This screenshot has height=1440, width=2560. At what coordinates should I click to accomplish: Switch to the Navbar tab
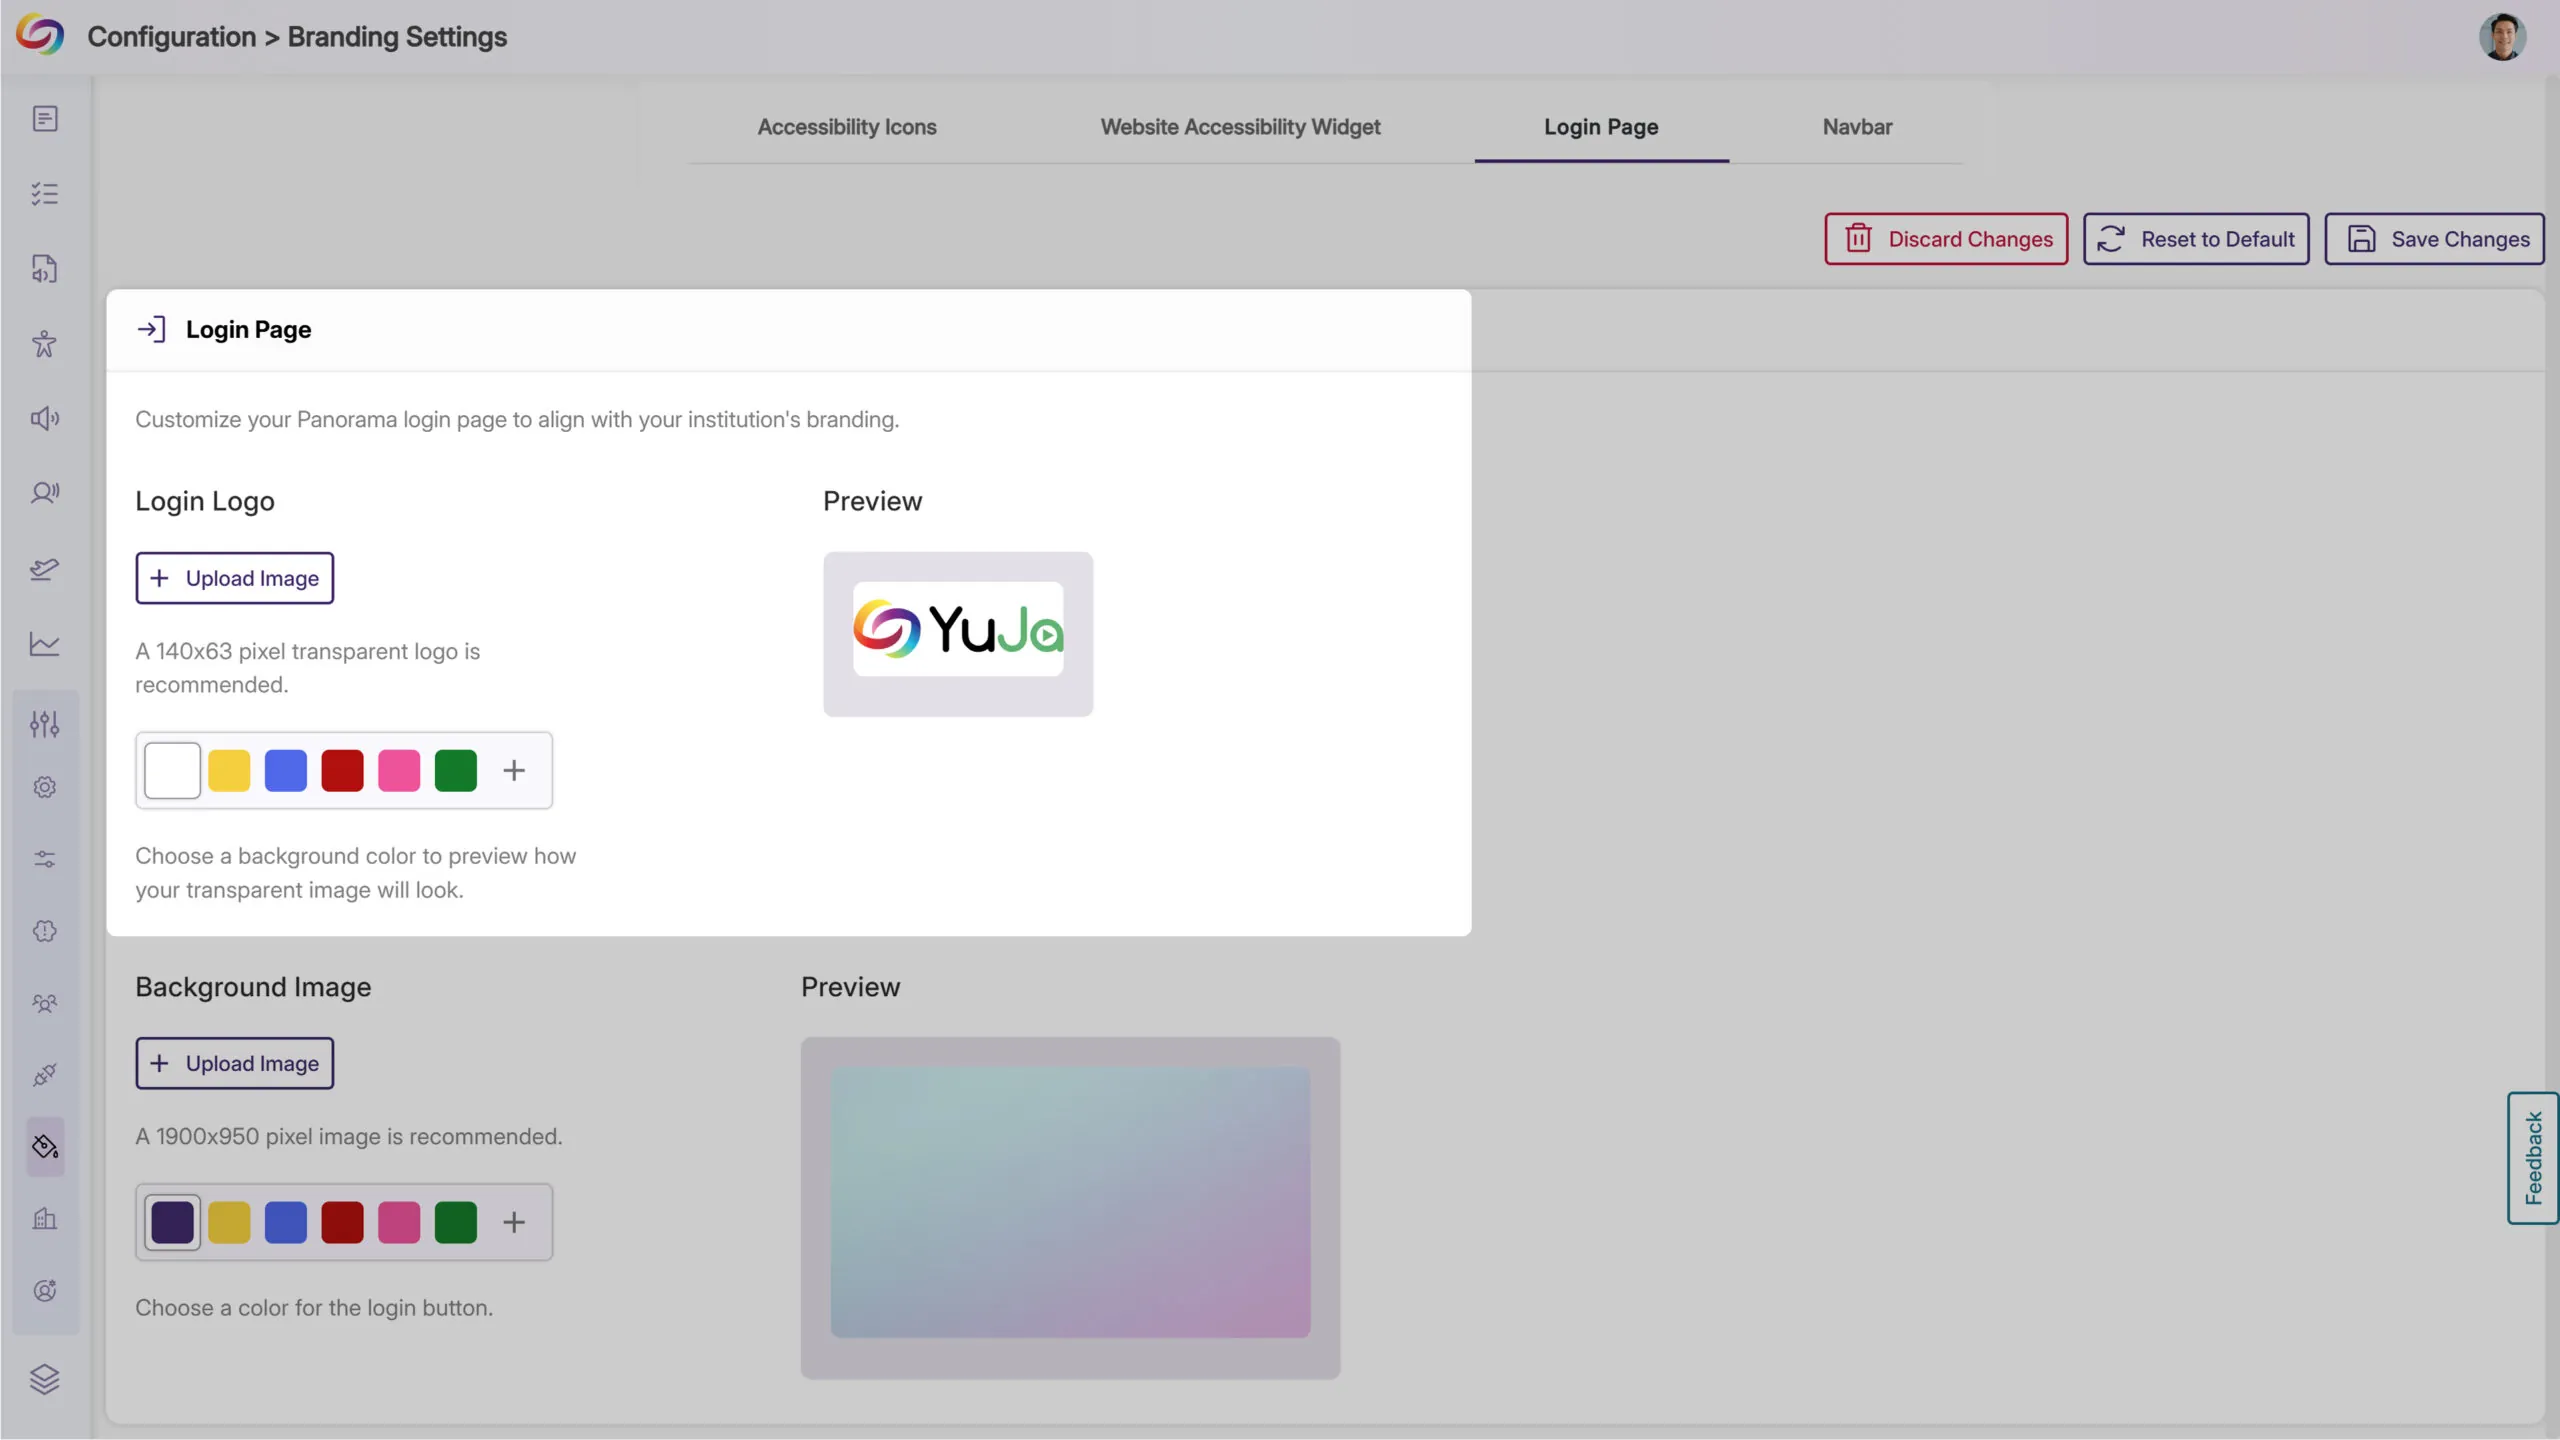[x=1857, y=127]
